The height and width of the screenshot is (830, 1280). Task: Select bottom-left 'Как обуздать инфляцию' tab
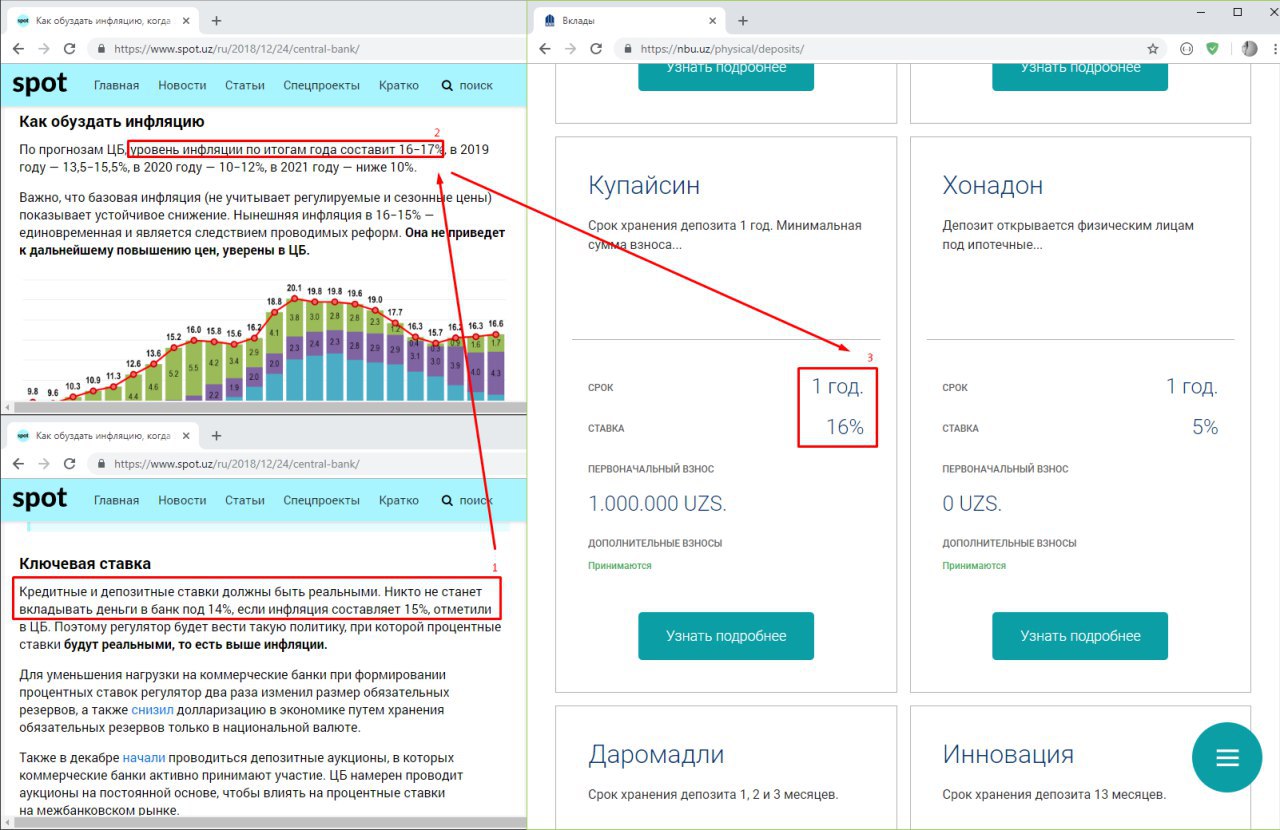click(x=103, y=436)
